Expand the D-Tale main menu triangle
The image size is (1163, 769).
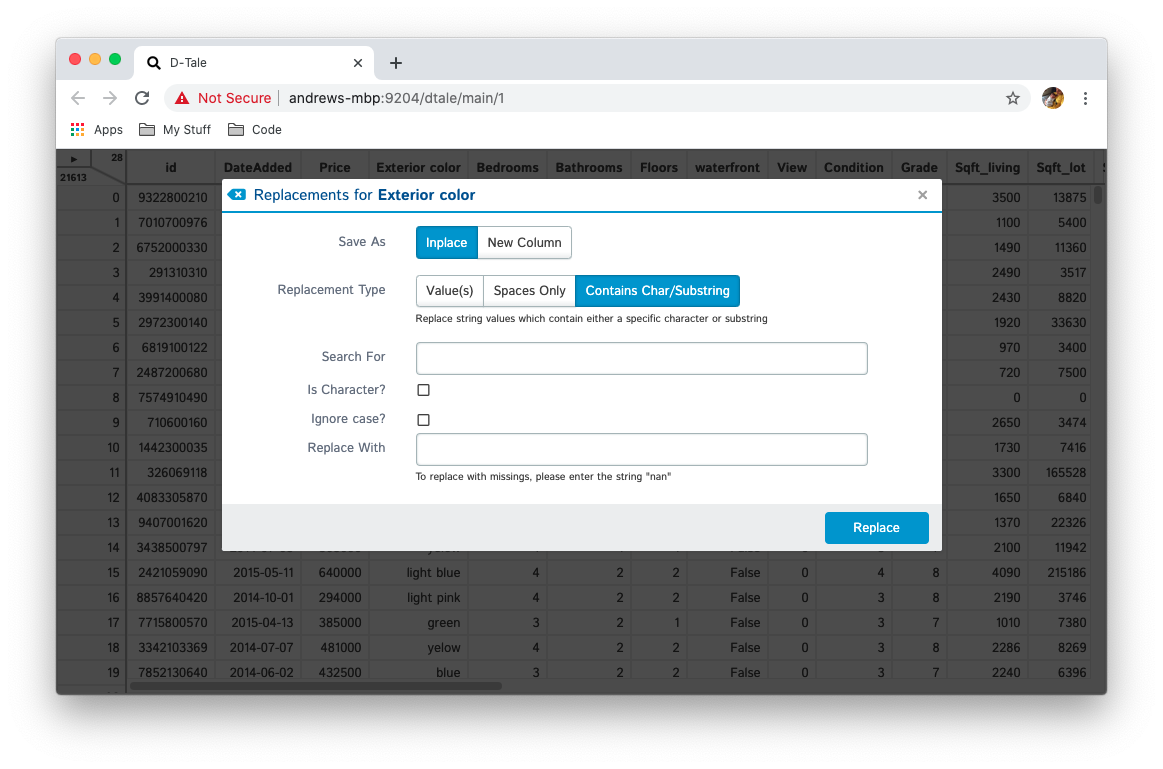(74, 159)
